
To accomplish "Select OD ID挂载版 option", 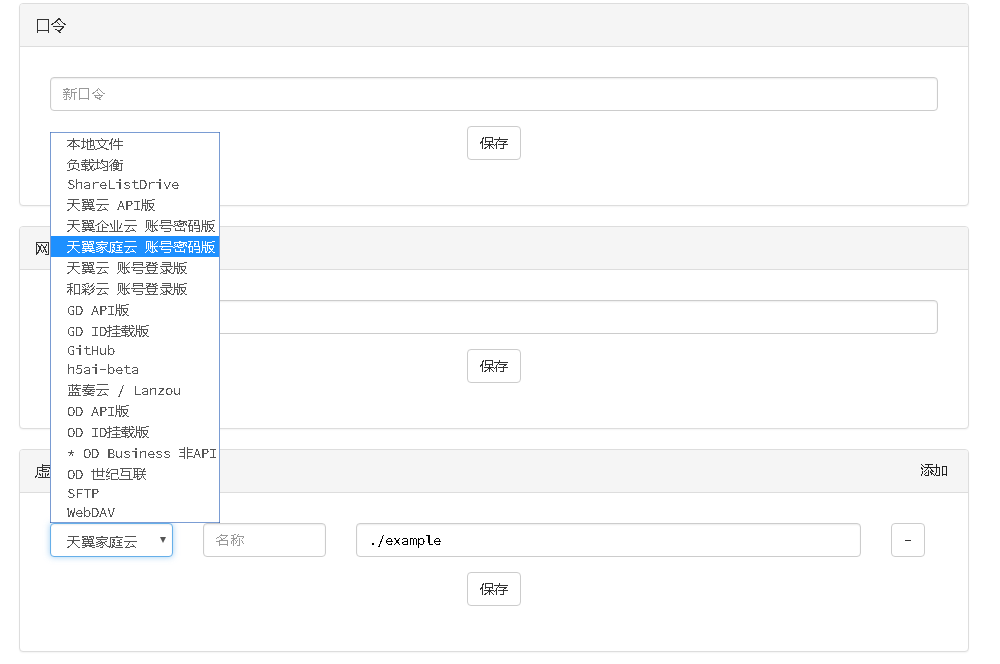I will tap(135, 432).
